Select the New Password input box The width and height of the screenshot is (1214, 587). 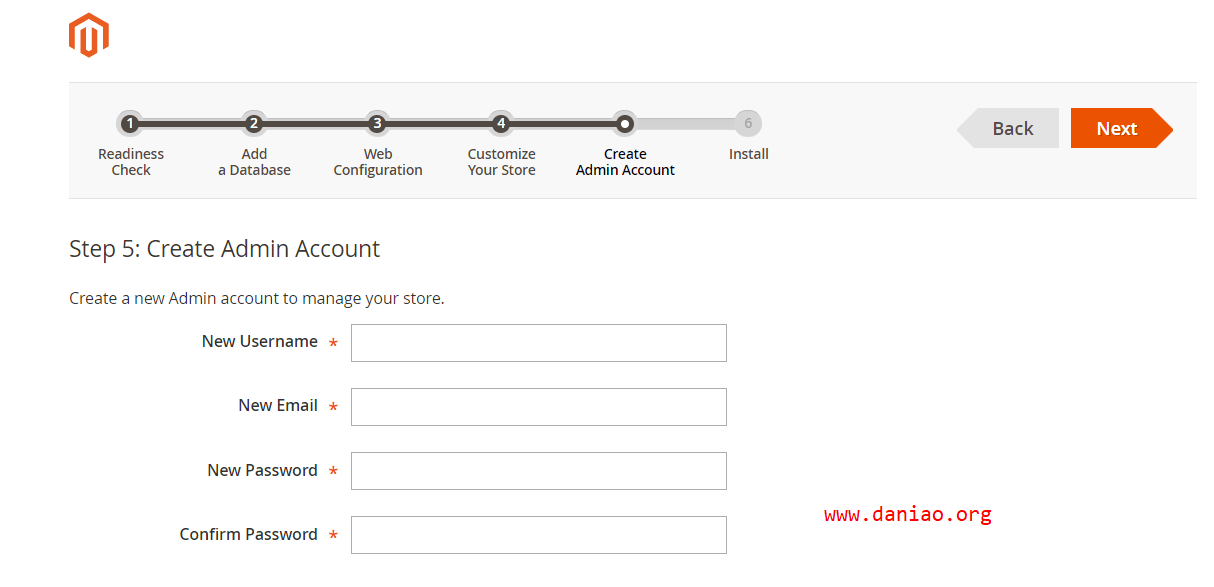538,471
